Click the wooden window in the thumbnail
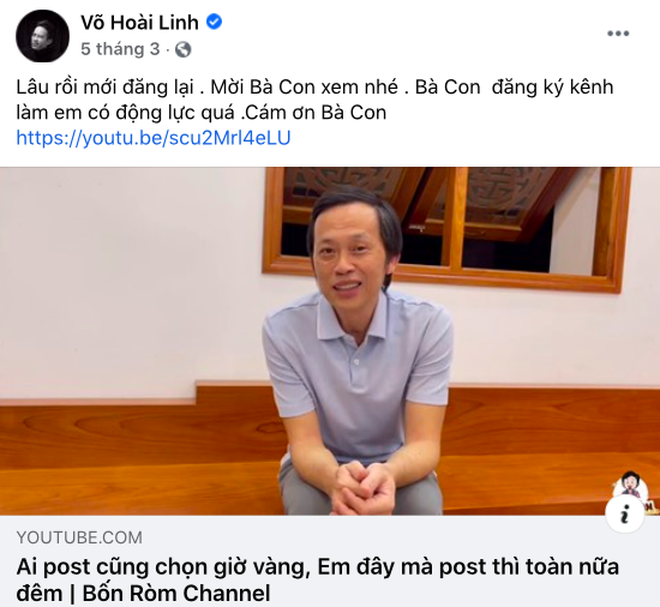Image resolution: width=660 pixels, height=607 pixels. 447,227
